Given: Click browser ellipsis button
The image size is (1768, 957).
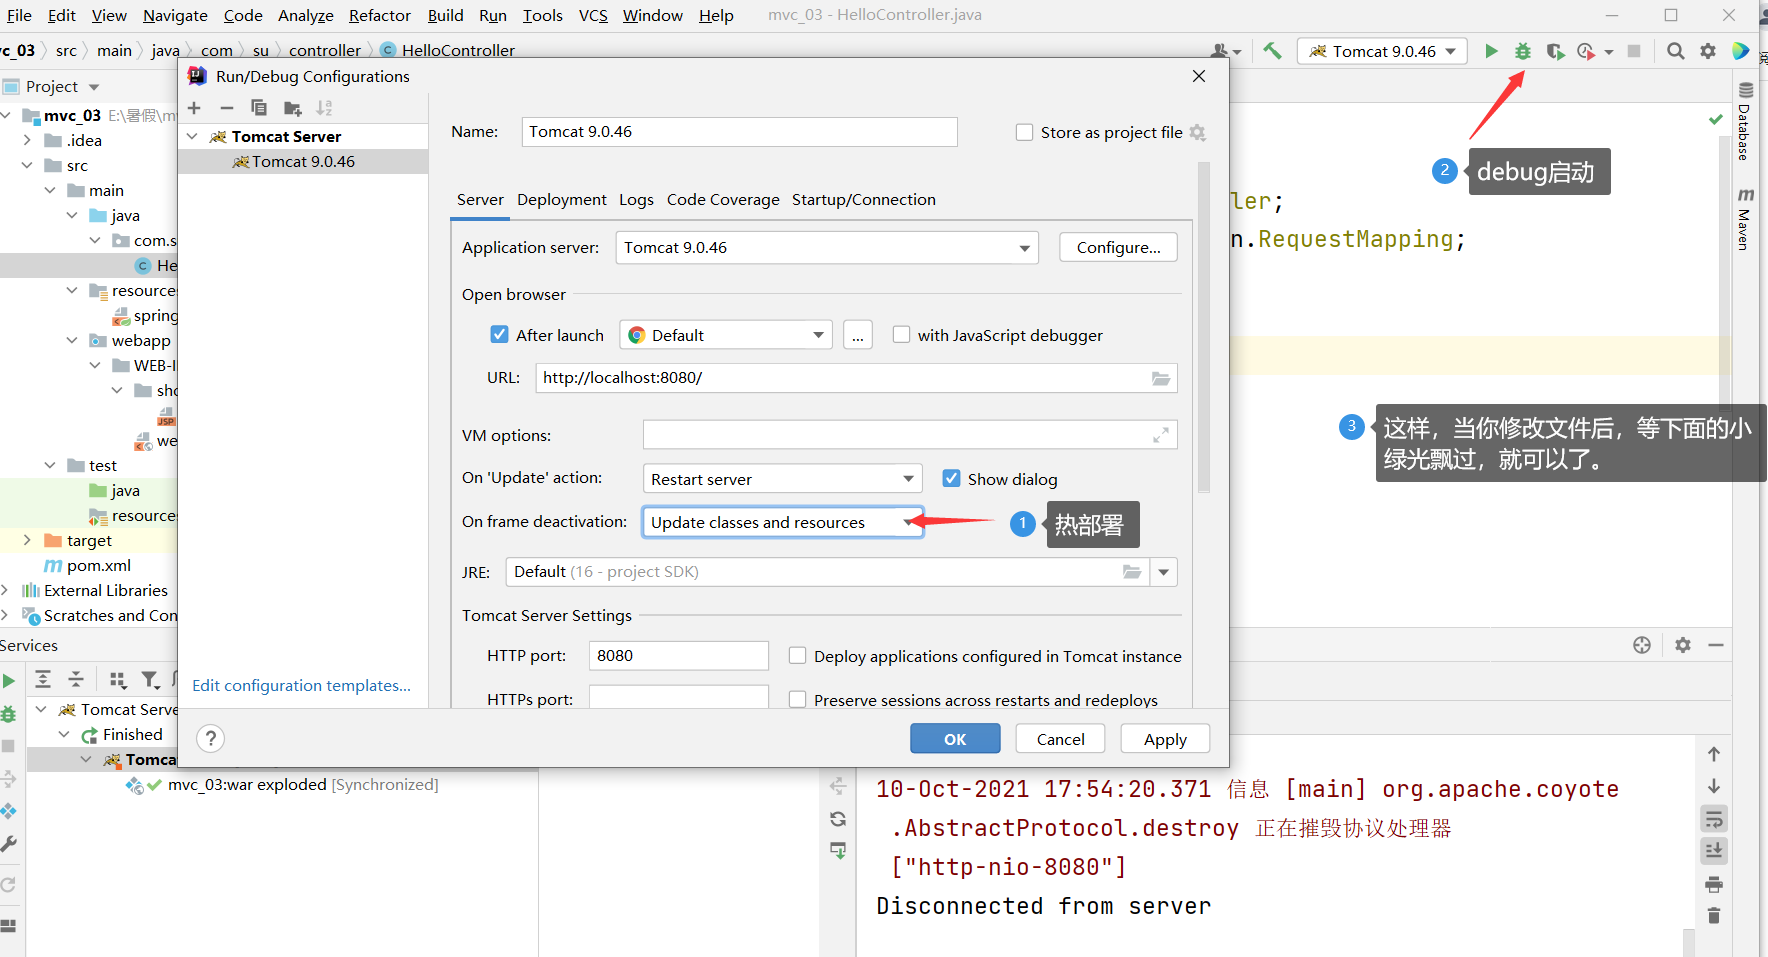Looking at the screenshot, I should [x=858, y=335].
